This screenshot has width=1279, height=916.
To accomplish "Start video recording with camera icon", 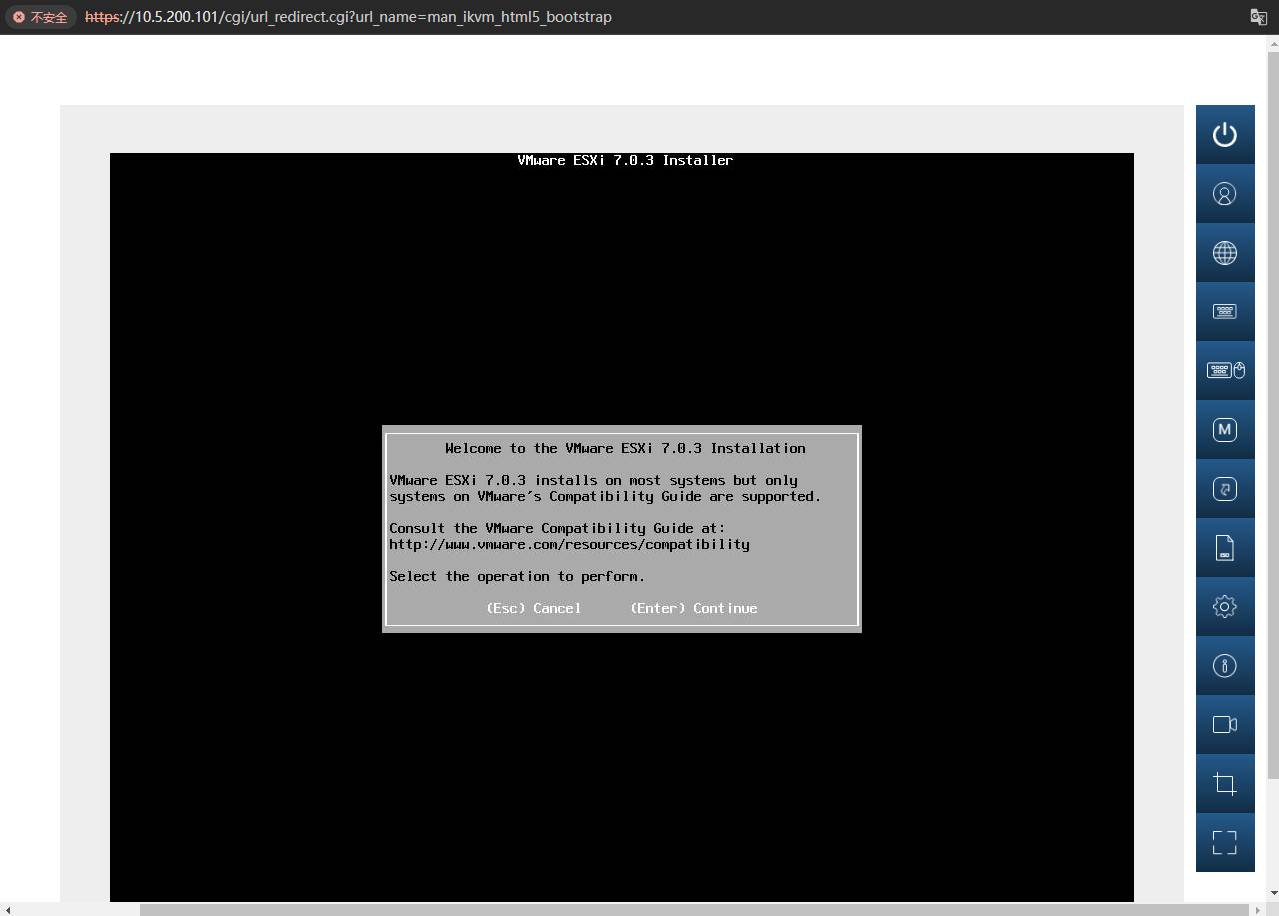I will point(1225,725).
